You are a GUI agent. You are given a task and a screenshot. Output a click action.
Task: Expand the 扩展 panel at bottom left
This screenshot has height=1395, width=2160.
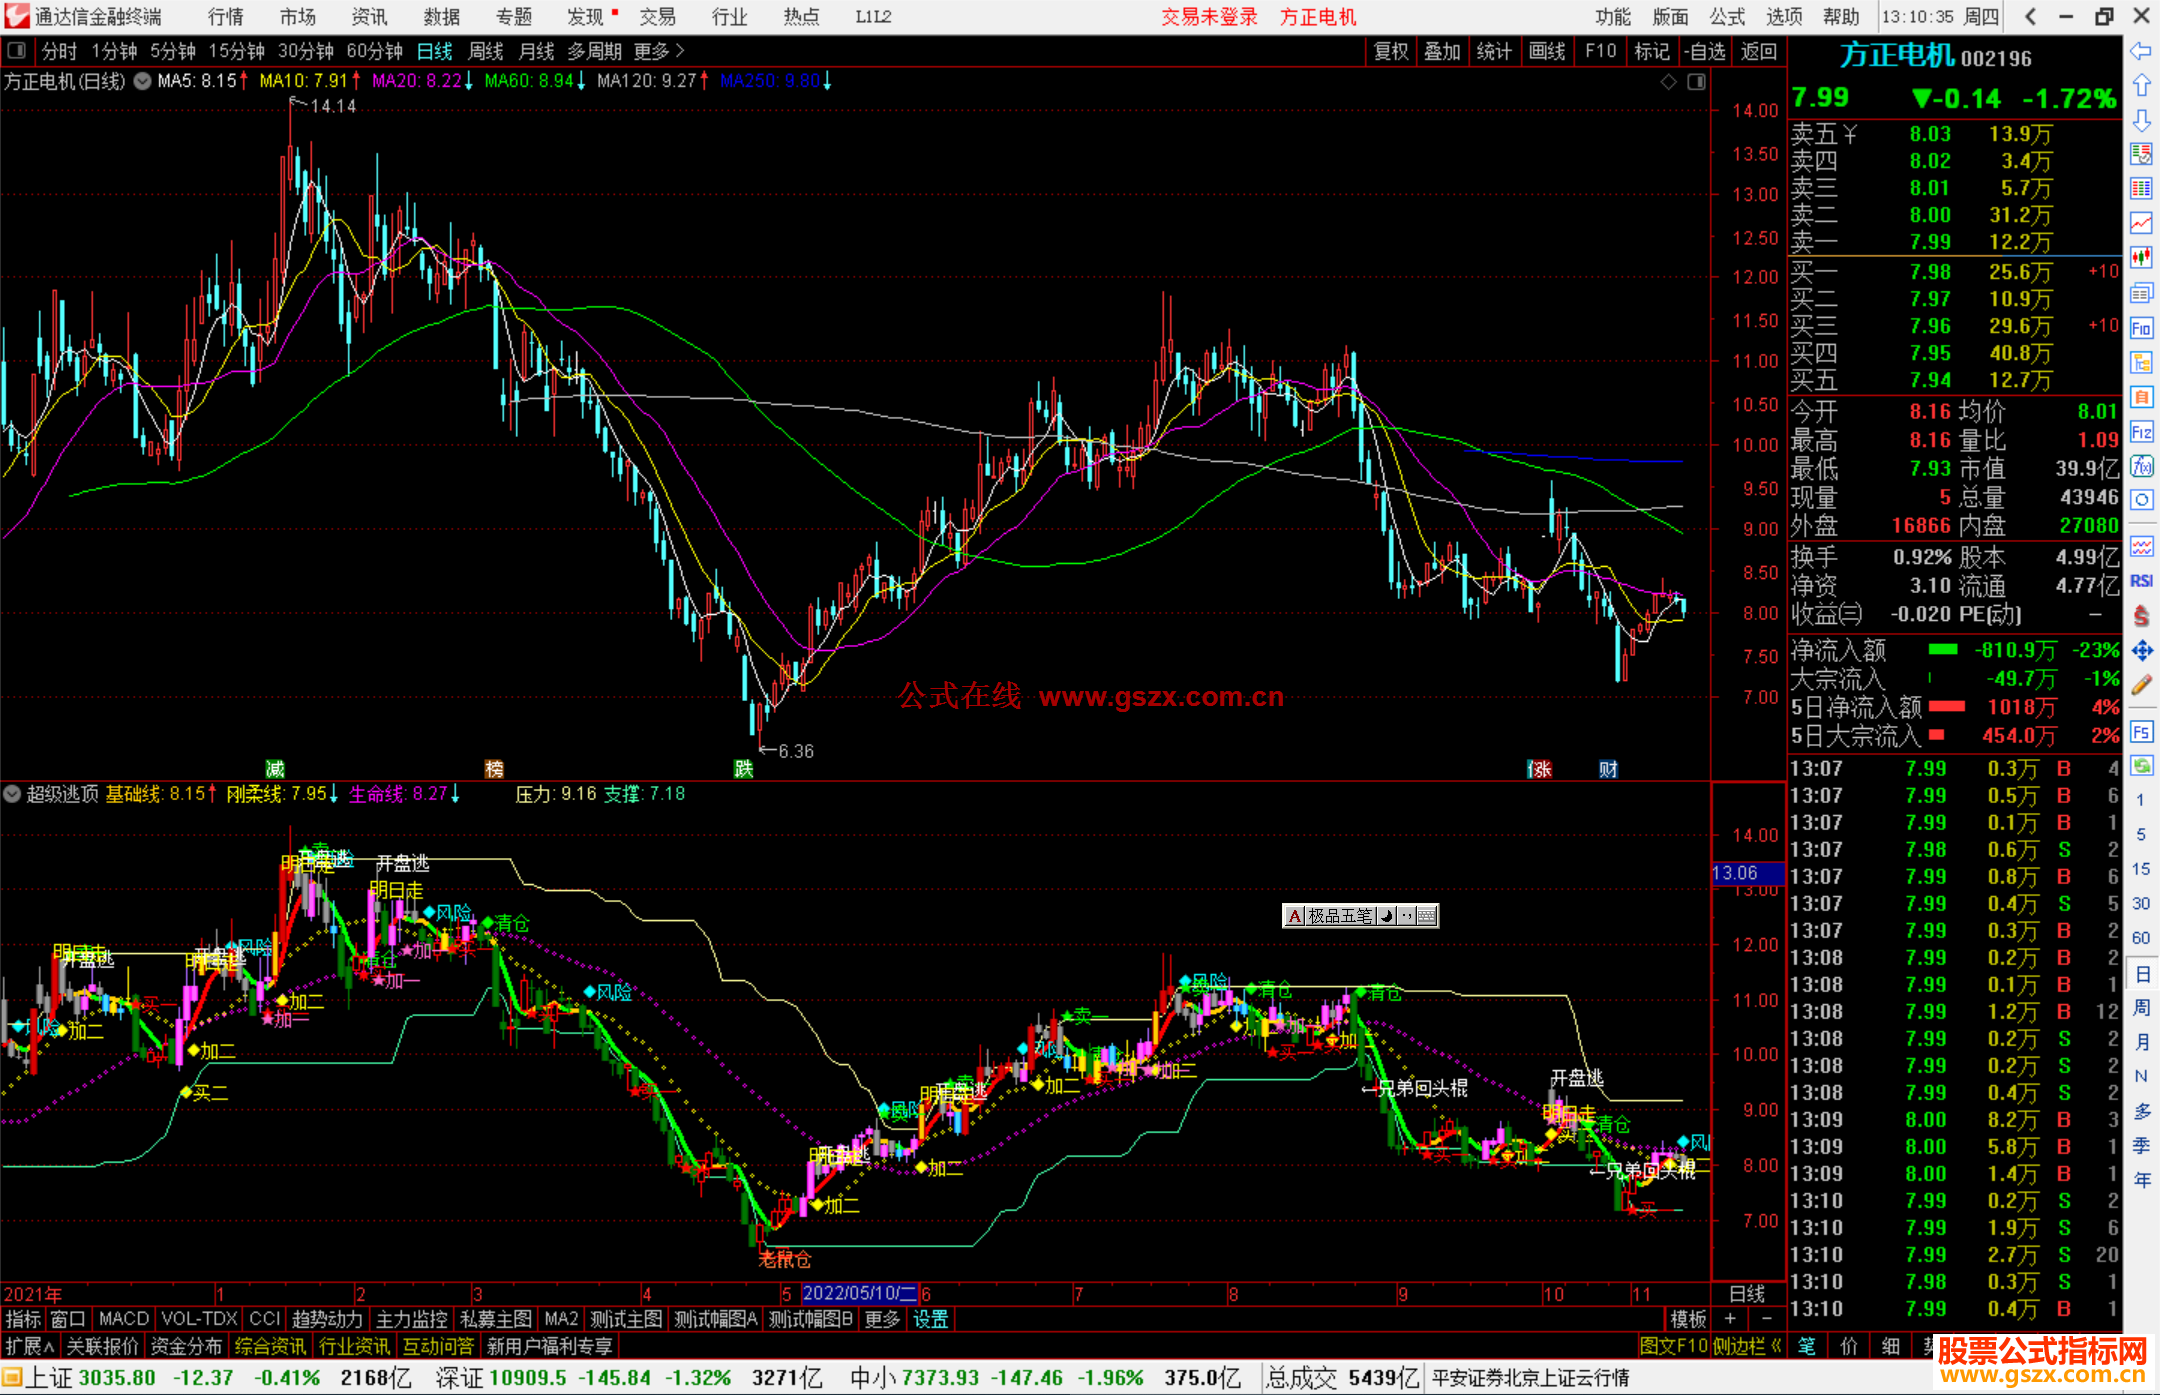(30, 1346)
